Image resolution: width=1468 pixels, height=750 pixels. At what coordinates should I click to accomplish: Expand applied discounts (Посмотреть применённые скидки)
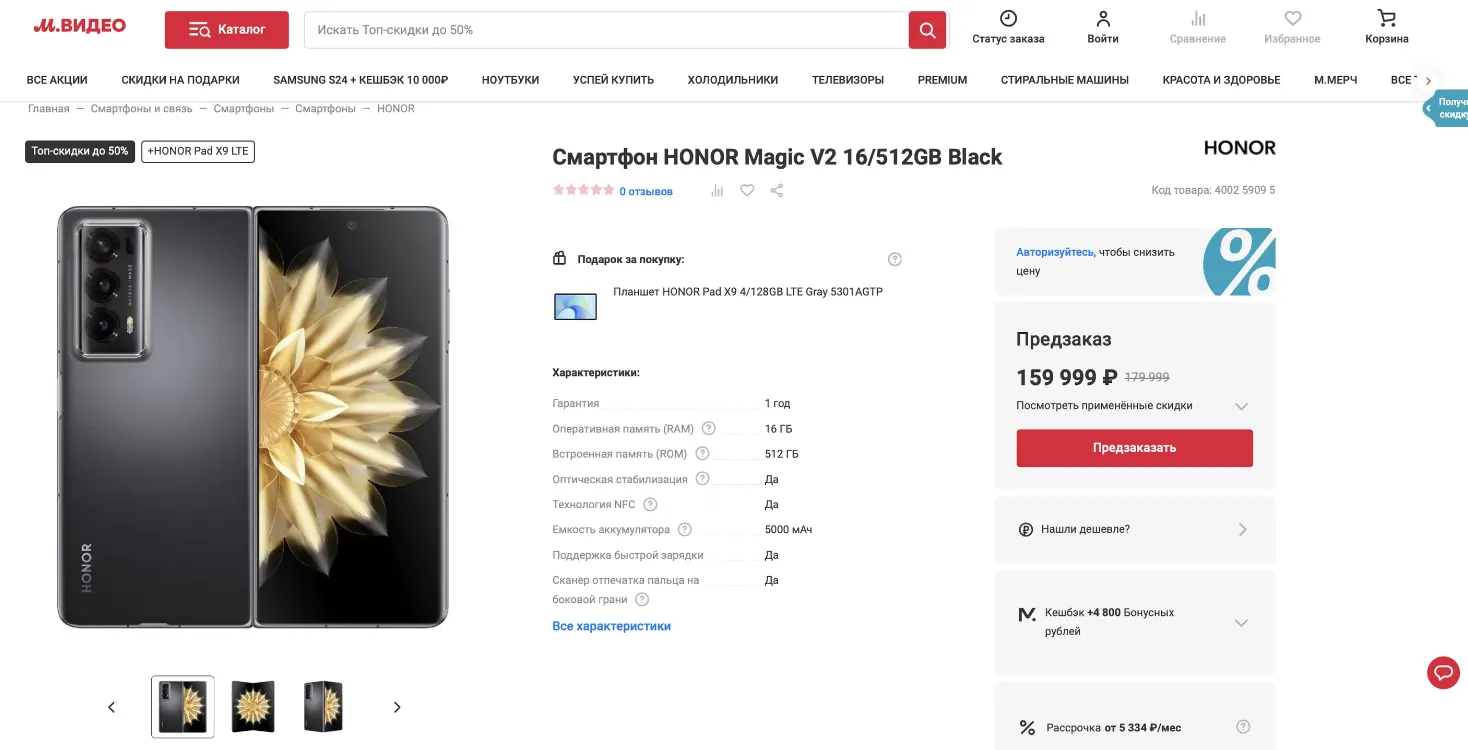click(x=1241, y=406)
